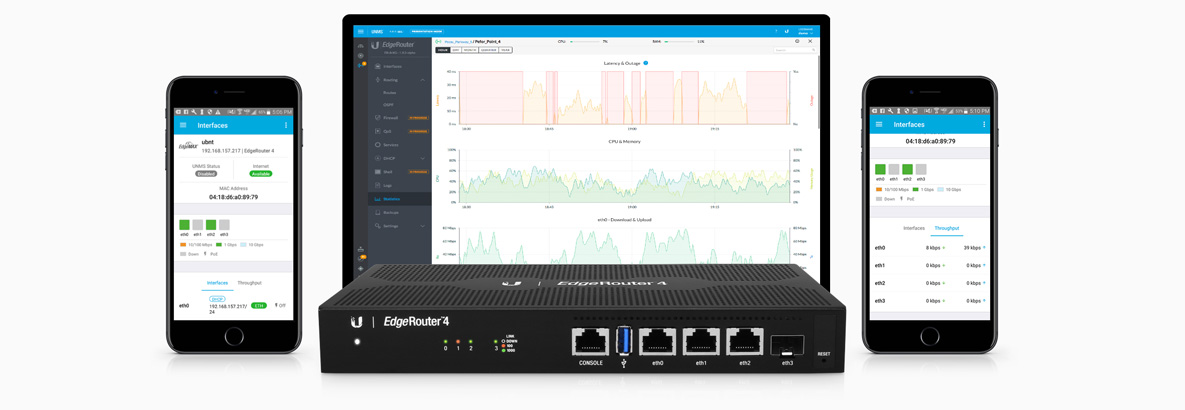This screenshot has width=1185, height=410.
Task: Select the DAY time range button
Action: click(456, 50)
